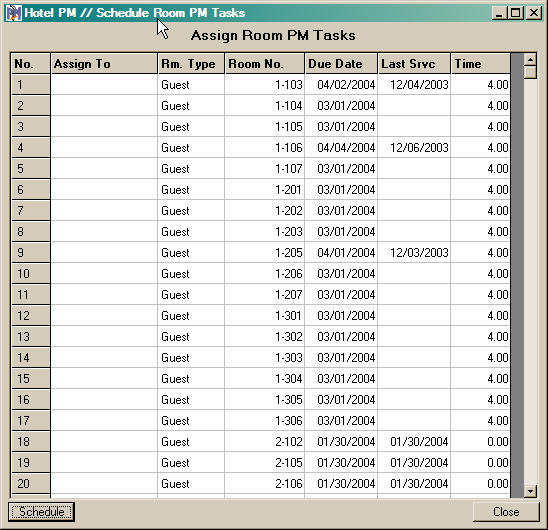Viewport: 548px width, 530px height.
Task: Click due date 04/04/2004
Action: (341, 148)
